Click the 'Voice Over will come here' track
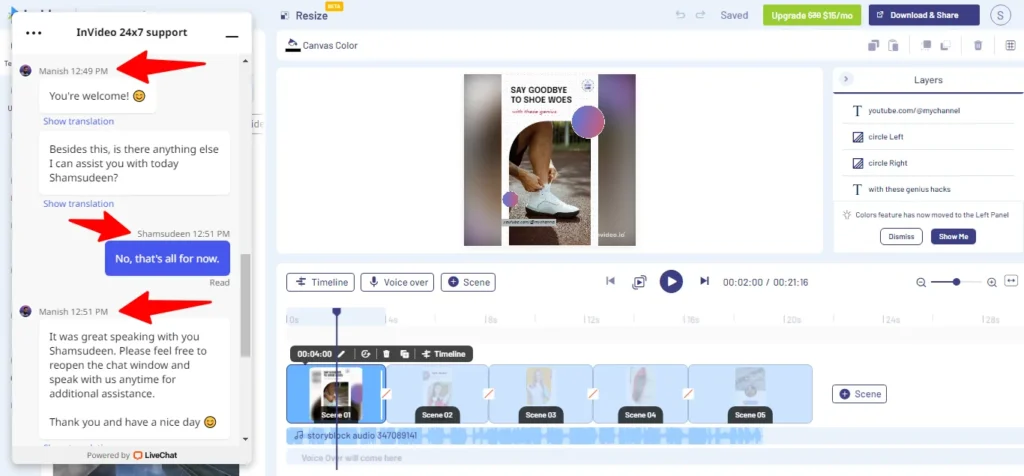The width and height of the screenshot is (1024, 476). [655, 458]
